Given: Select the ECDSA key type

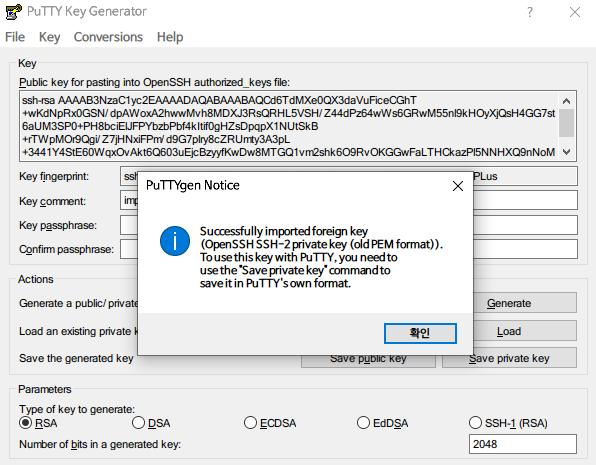Looking at the screenshot, I should coord(270,423).
